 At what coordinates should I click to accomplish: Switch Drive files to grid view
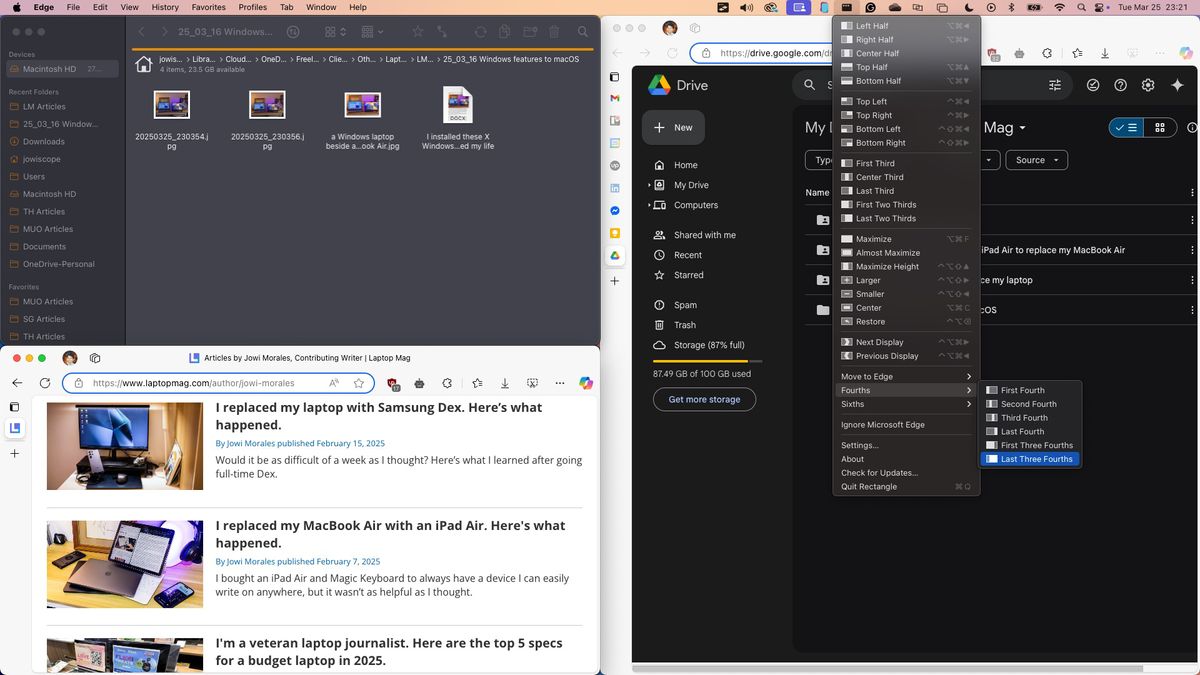tap(1159, 128)
